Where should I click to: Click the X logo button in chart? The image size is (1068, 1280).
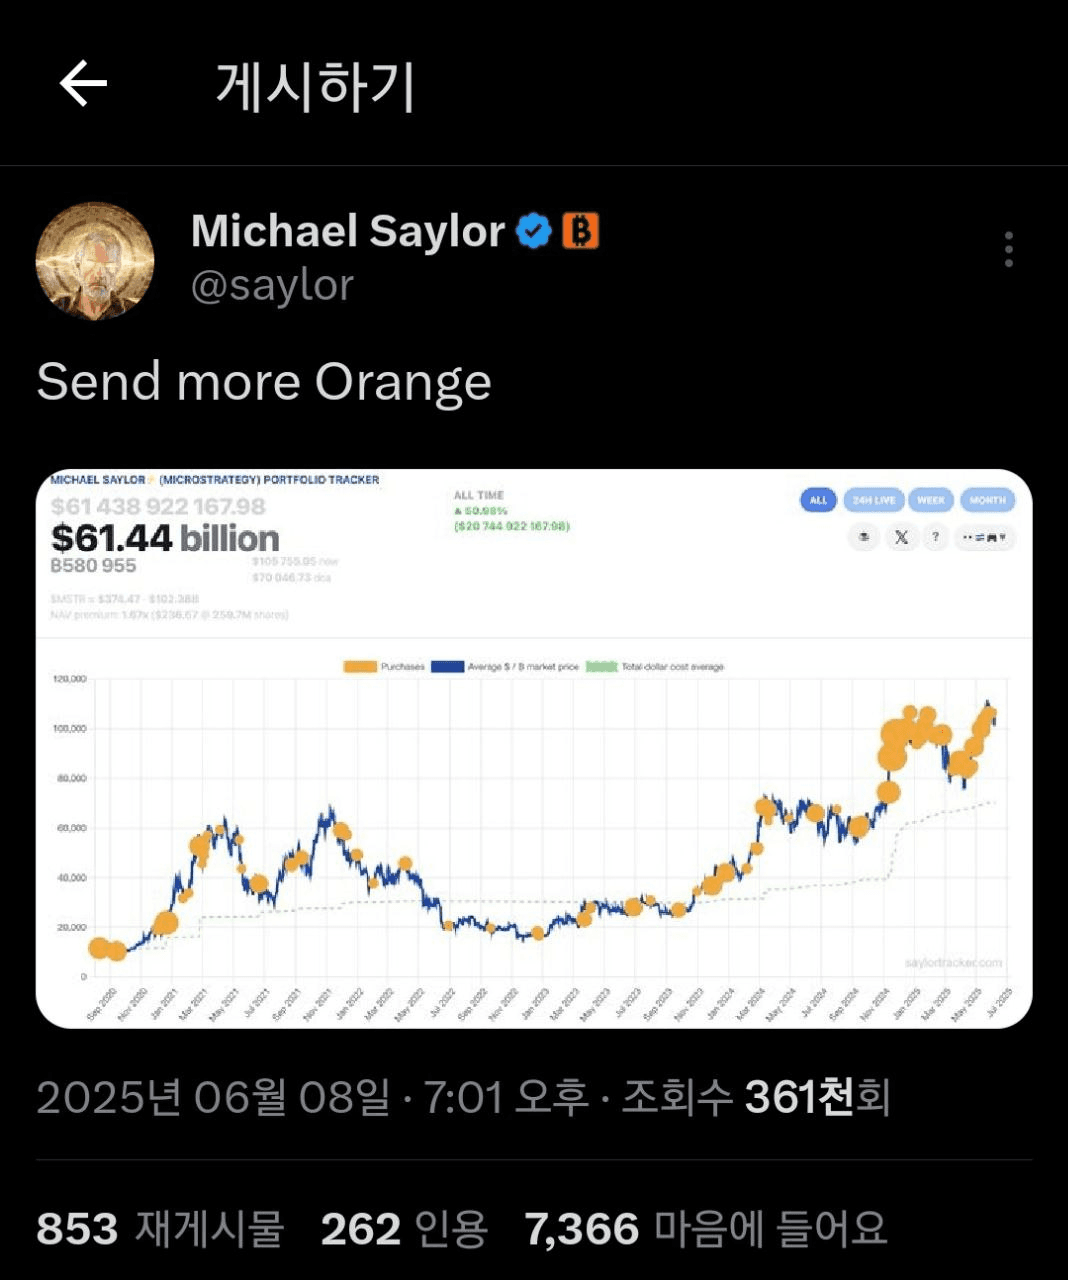901,537
